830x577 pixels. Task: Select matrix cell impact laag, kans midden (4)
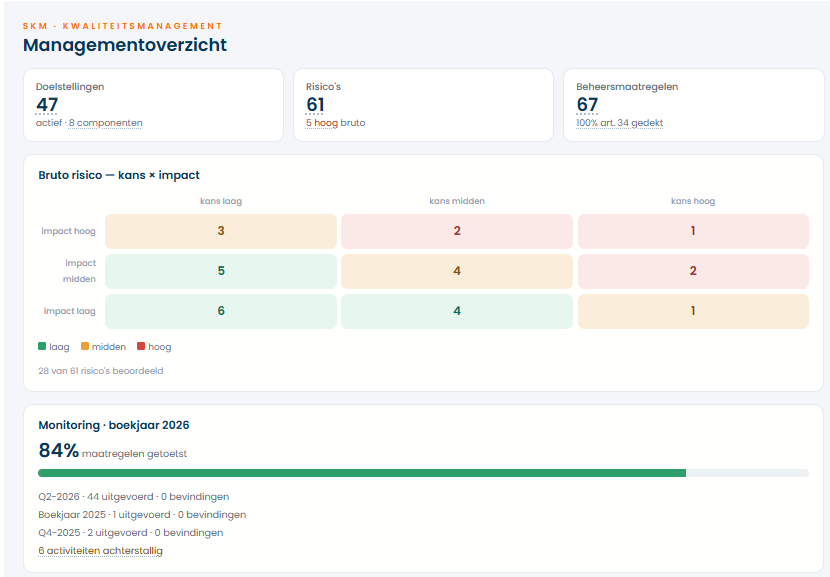pyautogui.click(x=457, y=311)
